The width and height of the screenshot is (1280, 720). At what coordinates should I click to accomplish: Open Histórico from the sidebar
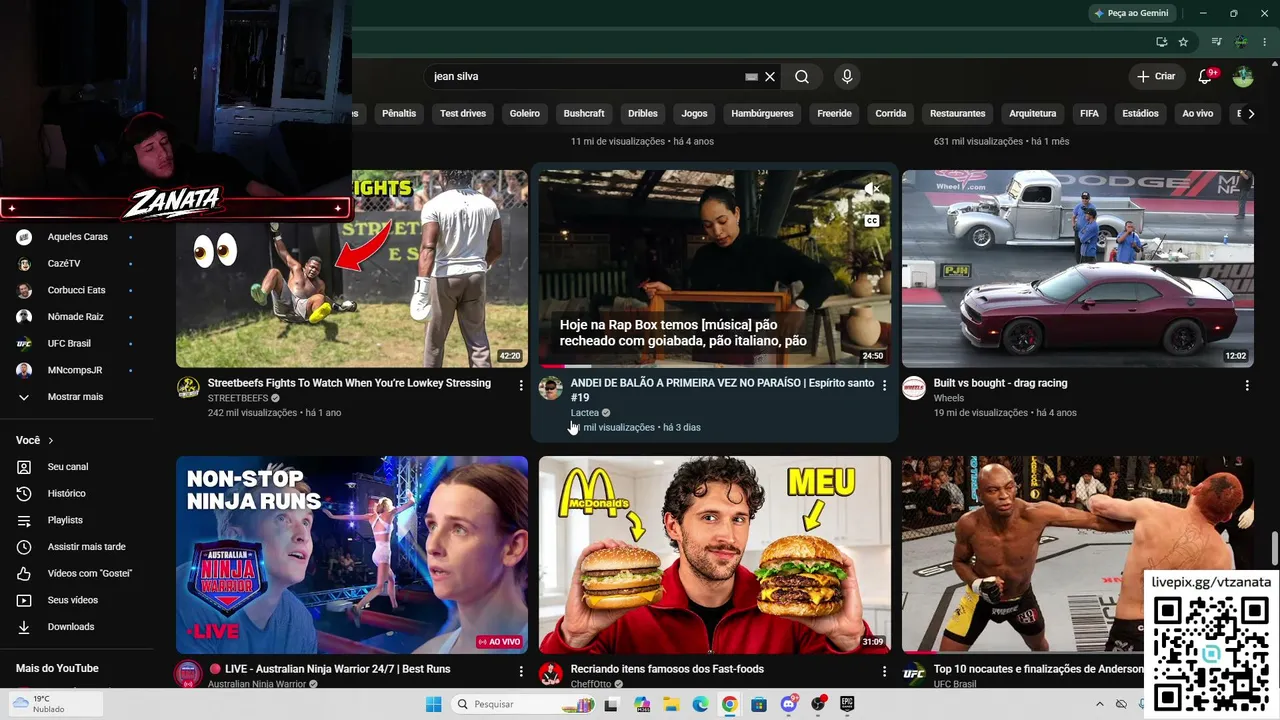[x=66, y=493]
